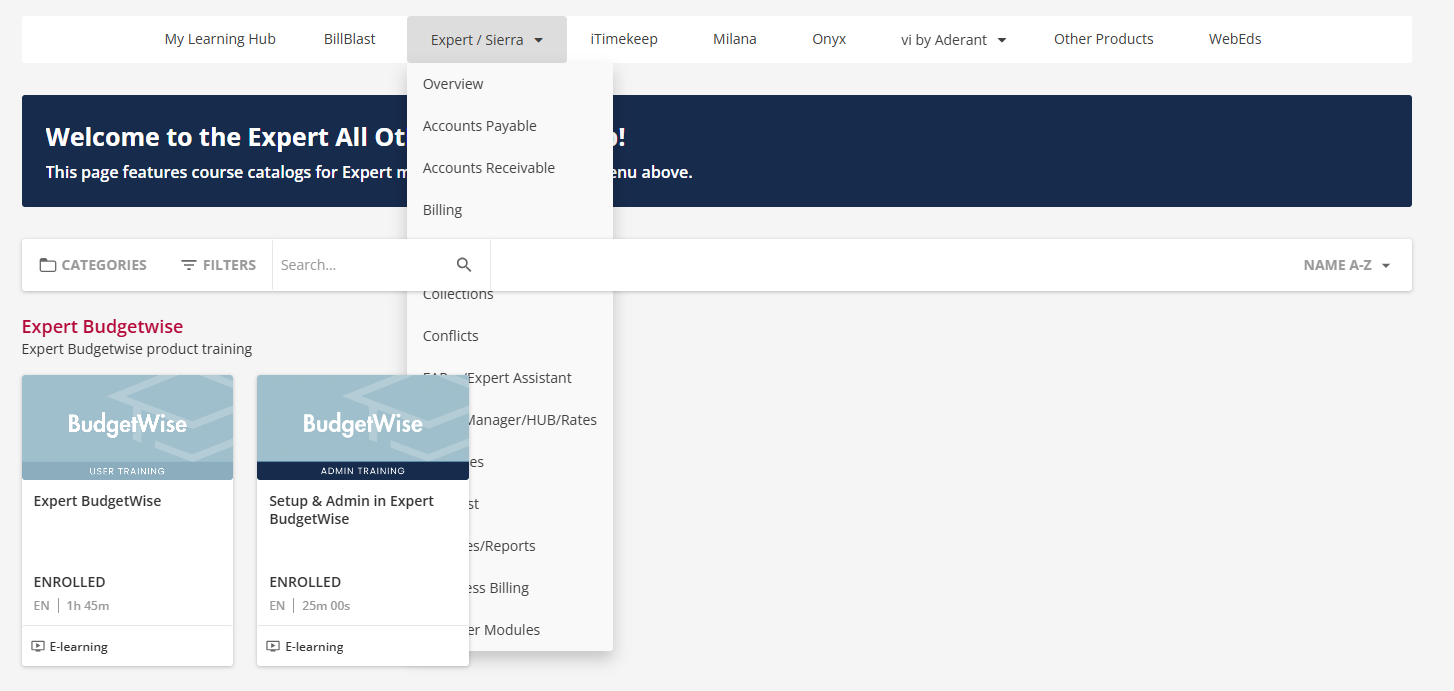Click ENROLLED status on Setup & Admin card
This screenshot has height=691, width=1454.
tap(305, 582)
